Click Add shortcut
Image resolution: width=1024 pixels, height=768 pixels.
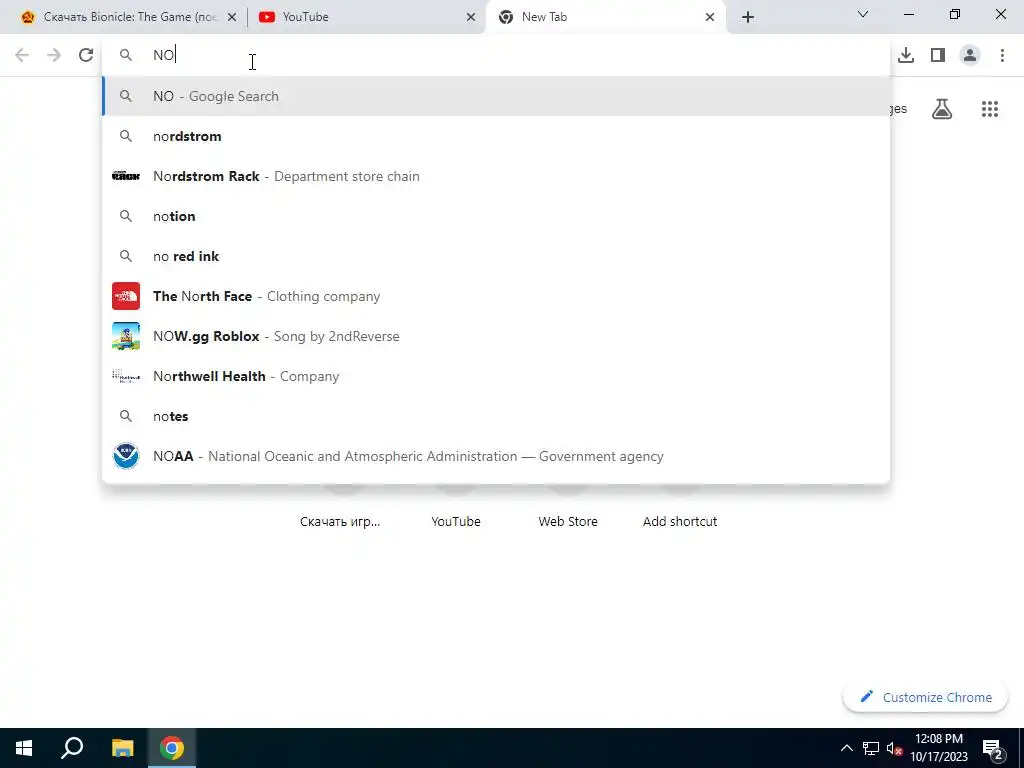click(x=680, y=521)
